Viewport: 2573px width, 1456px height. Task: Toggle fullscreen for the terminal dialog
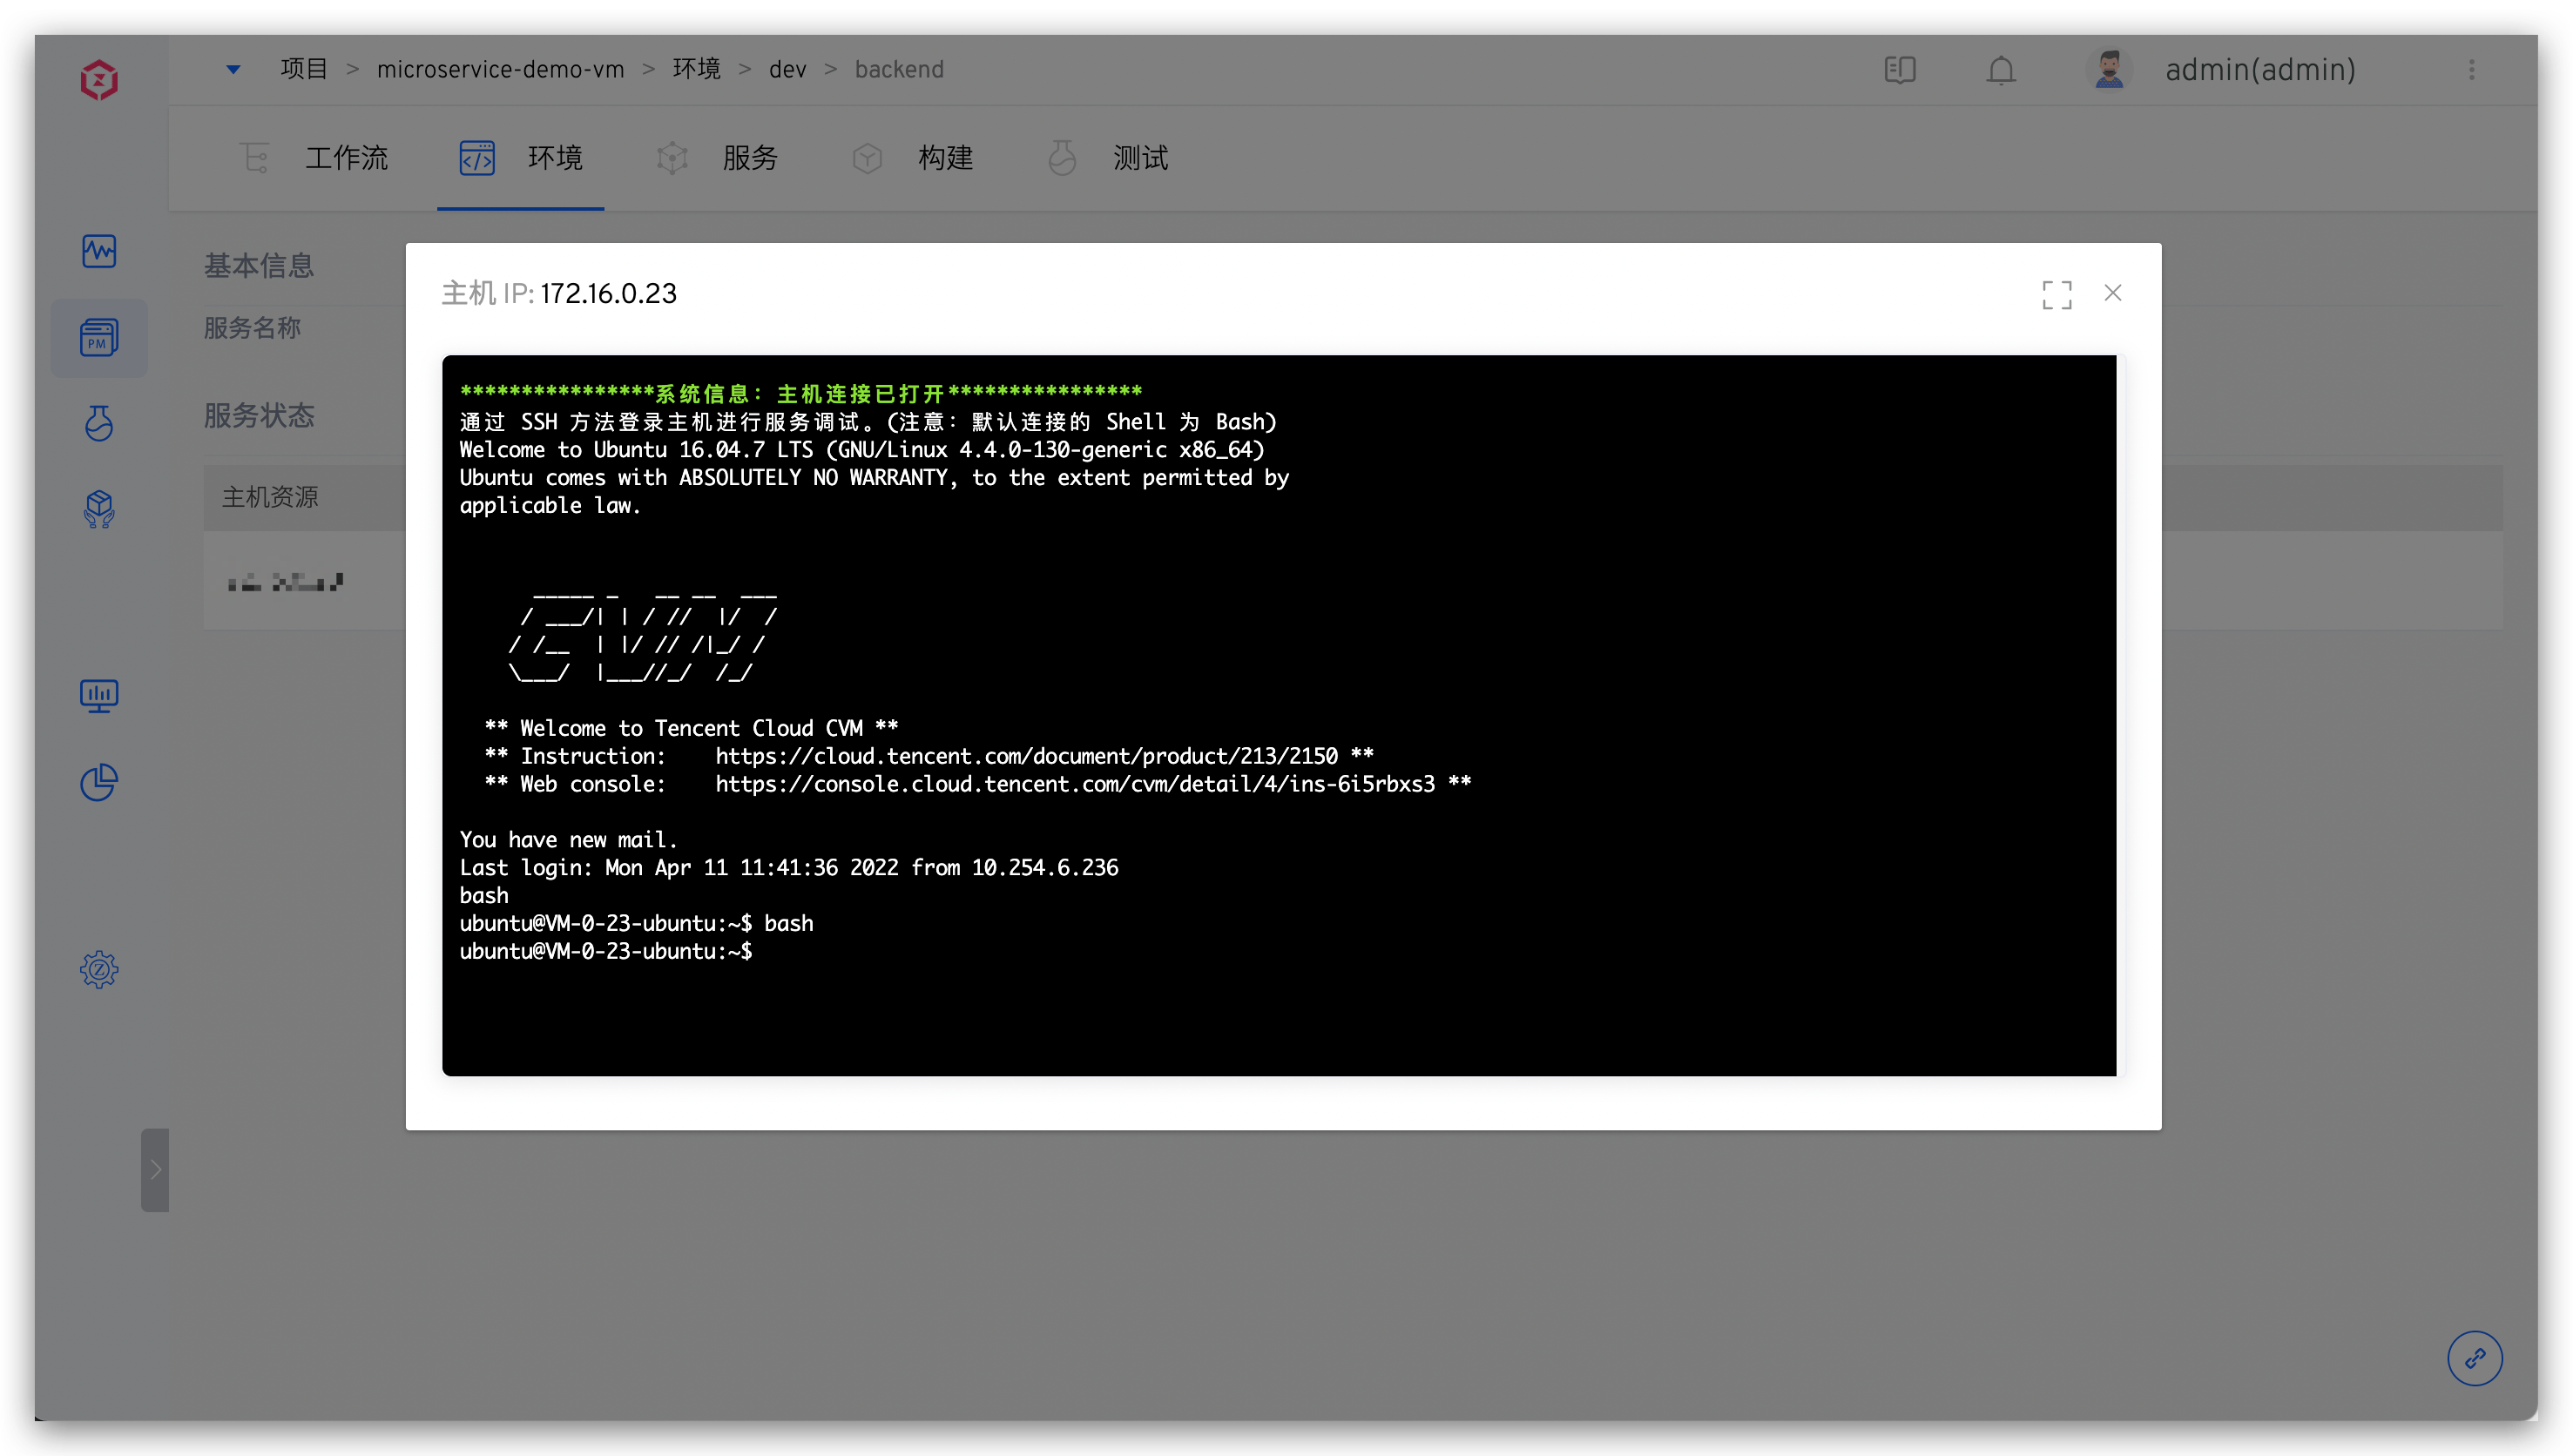tap(2056, 294)
